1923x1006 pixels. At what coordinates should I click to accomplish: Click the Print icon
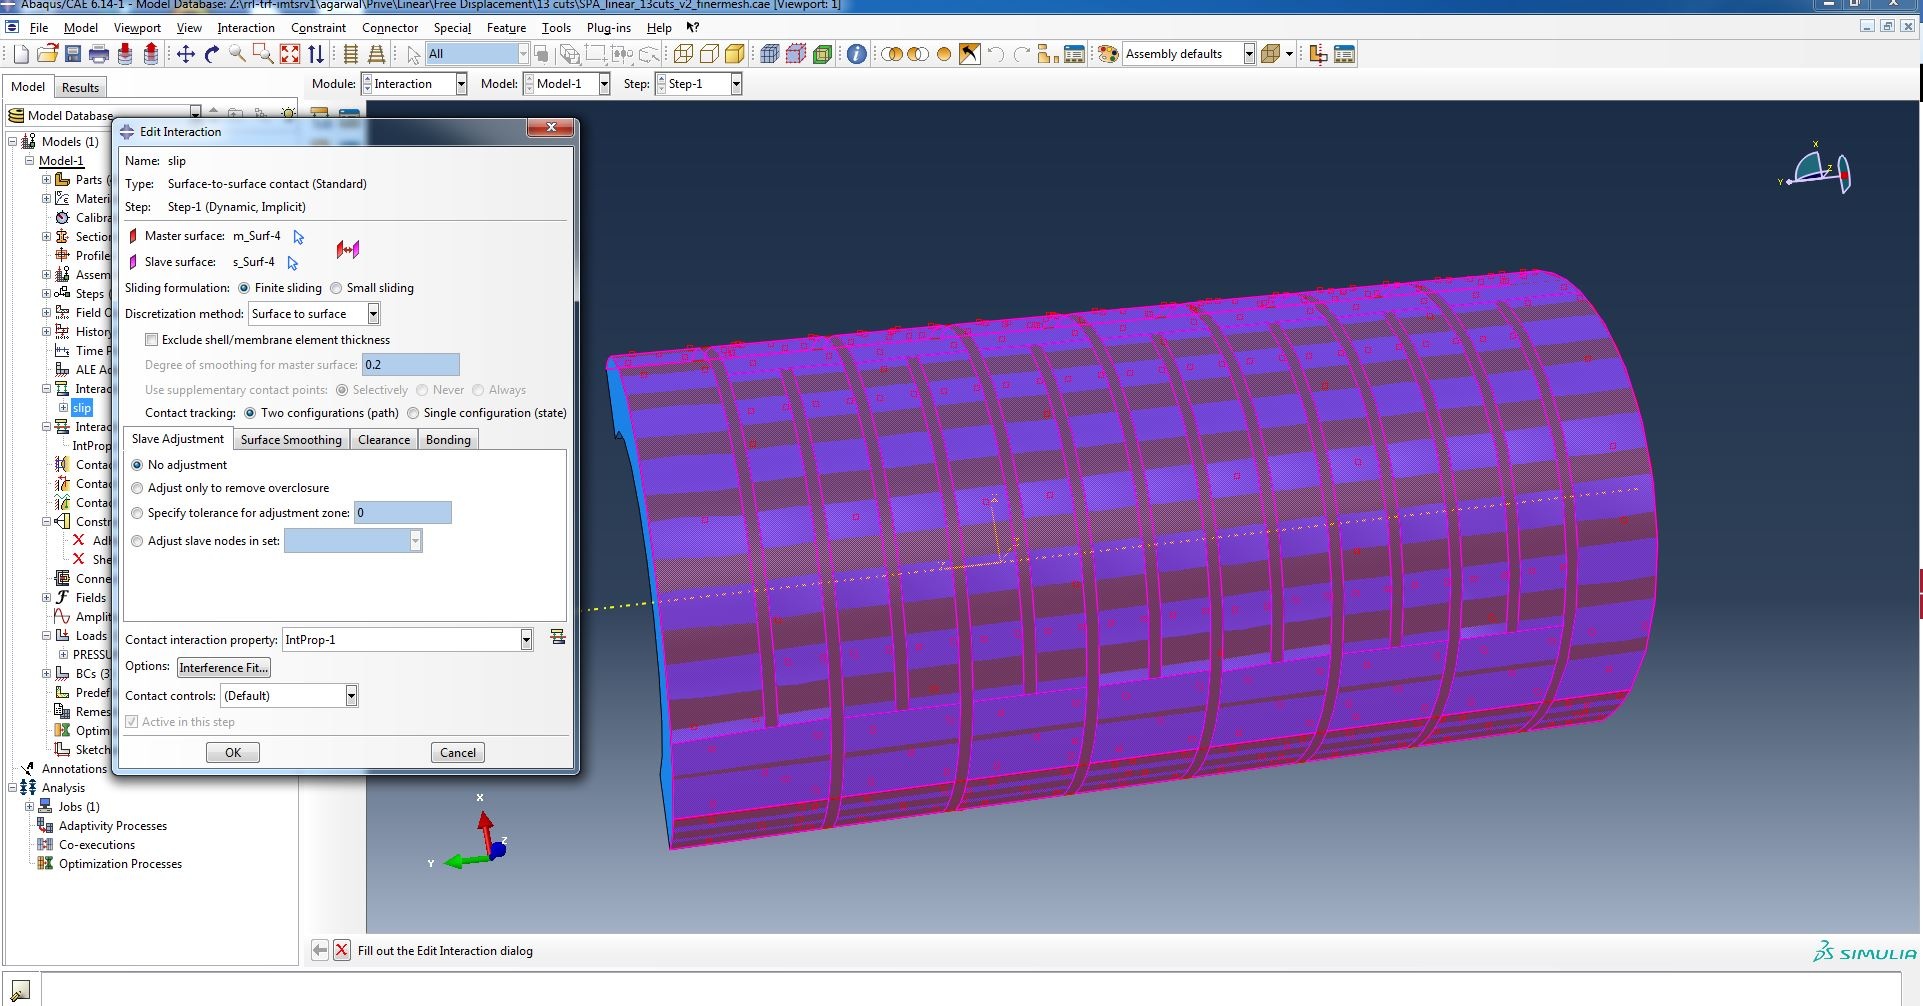point(99,54)
